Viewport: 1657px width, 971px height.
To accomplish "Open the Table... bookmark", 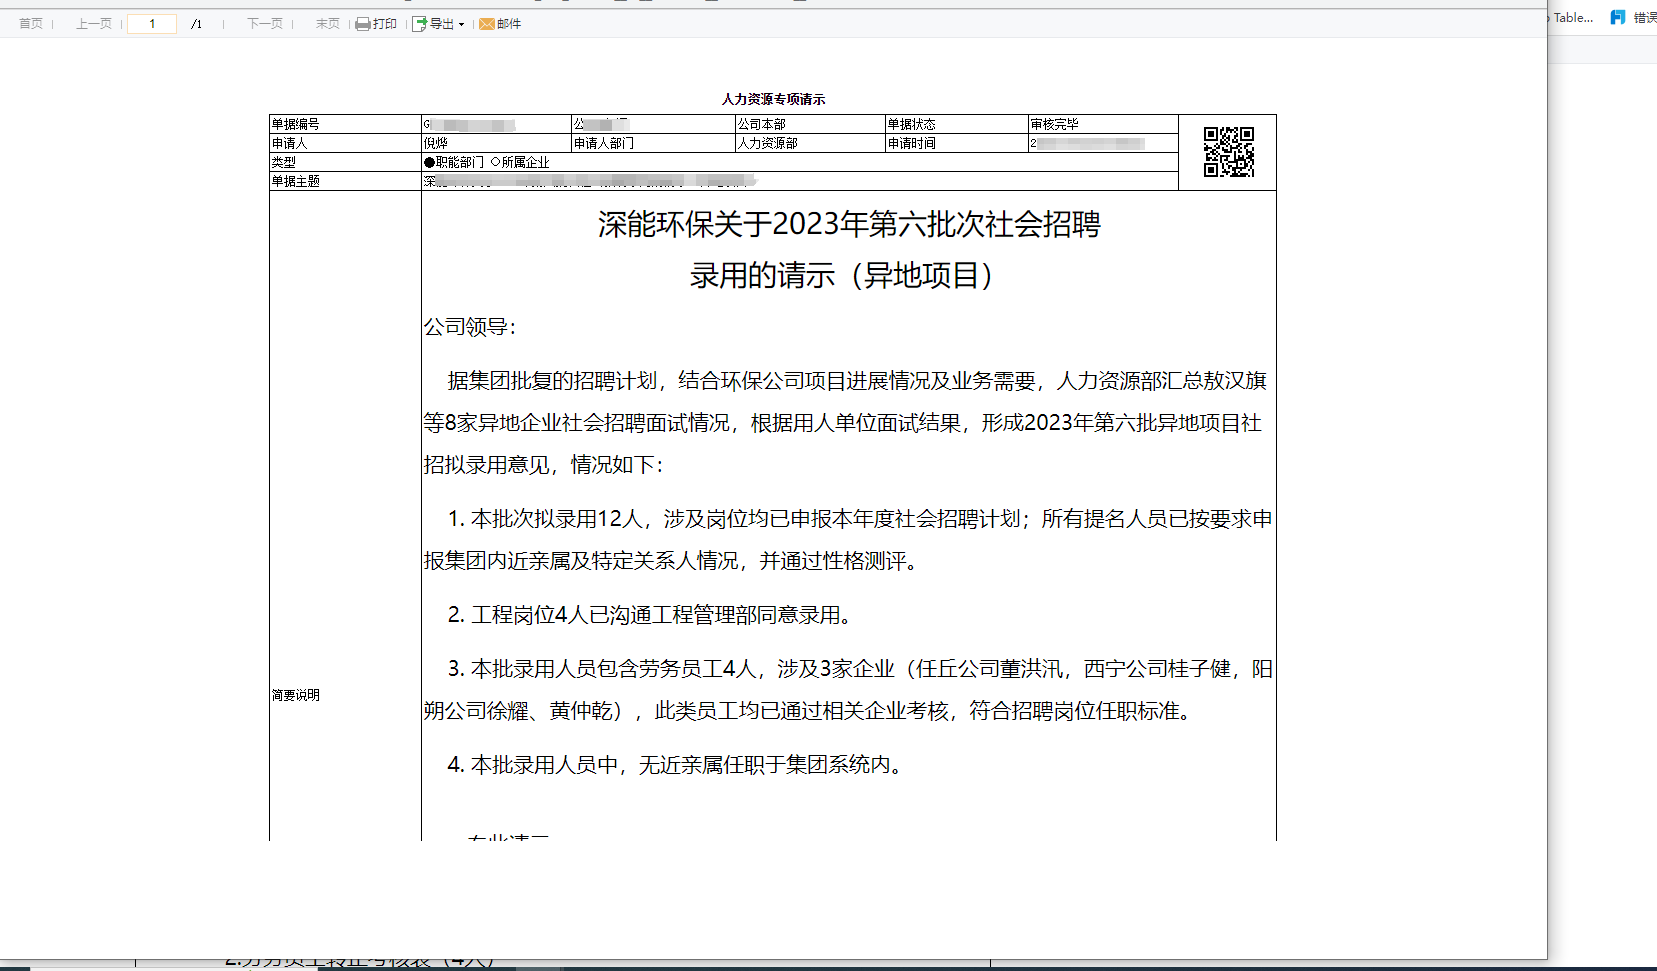I will point(1573,17).
